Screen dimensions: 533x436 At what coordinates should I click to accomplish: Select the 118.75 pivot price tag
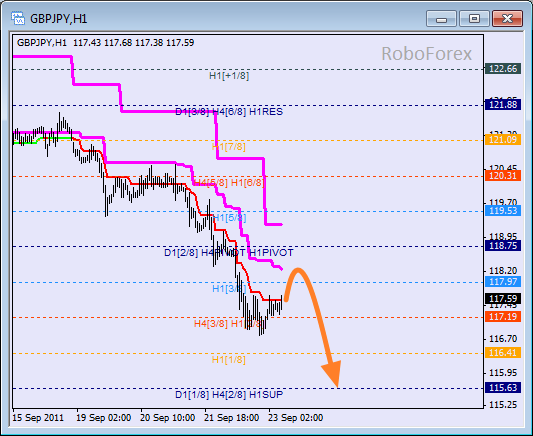coord(503,246)
